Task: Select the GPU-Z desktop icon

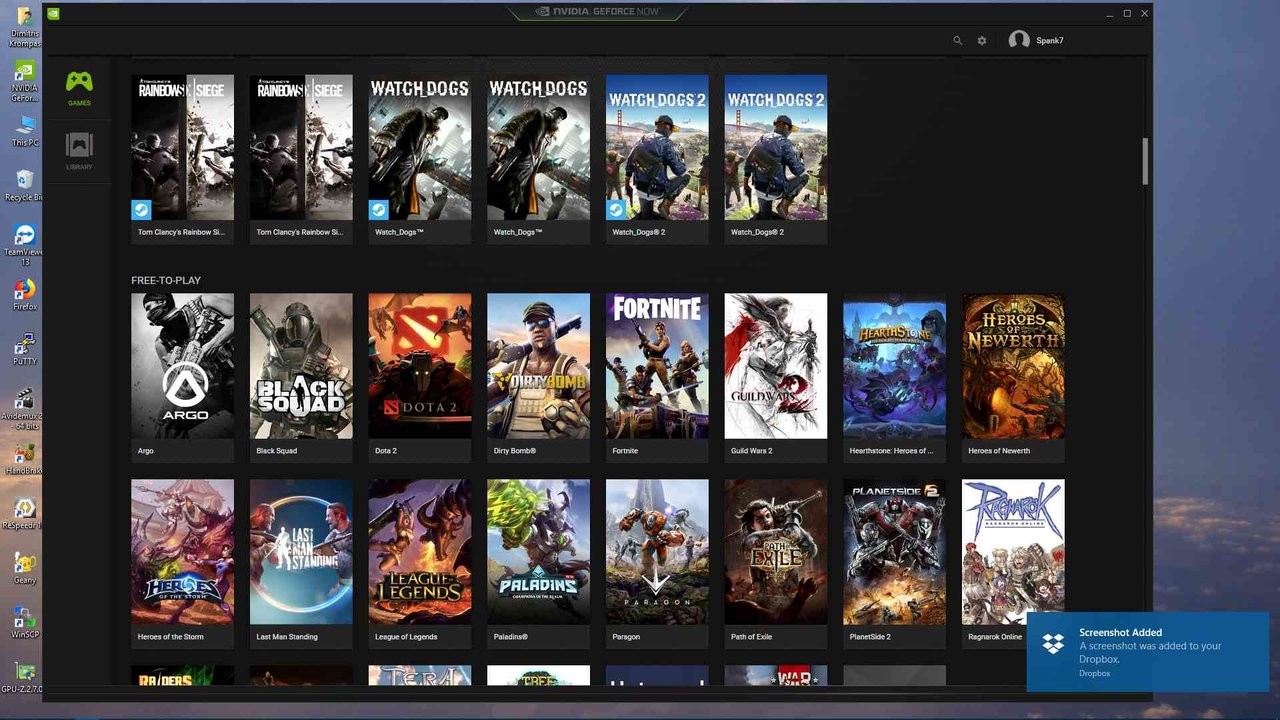Action: [x=24, y=677]
